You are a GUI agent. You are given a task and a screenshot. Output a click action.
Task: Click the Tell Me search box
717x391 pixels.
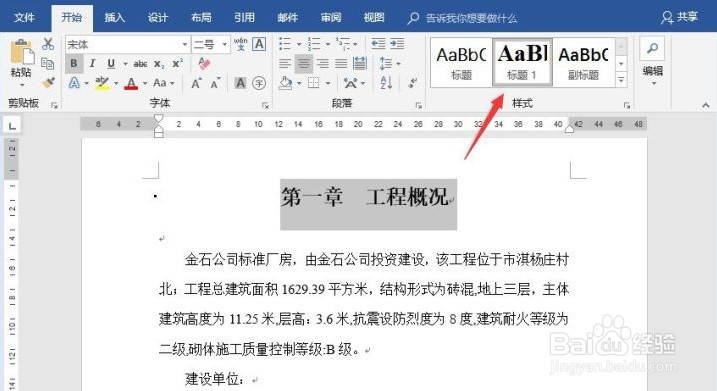(463, 18)
